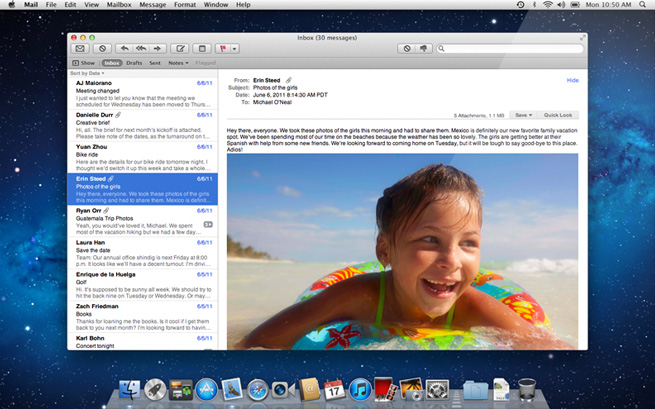The width and height of the screenshot is (655, 409).
Task: Open the Apple menu
Action: 12,5
